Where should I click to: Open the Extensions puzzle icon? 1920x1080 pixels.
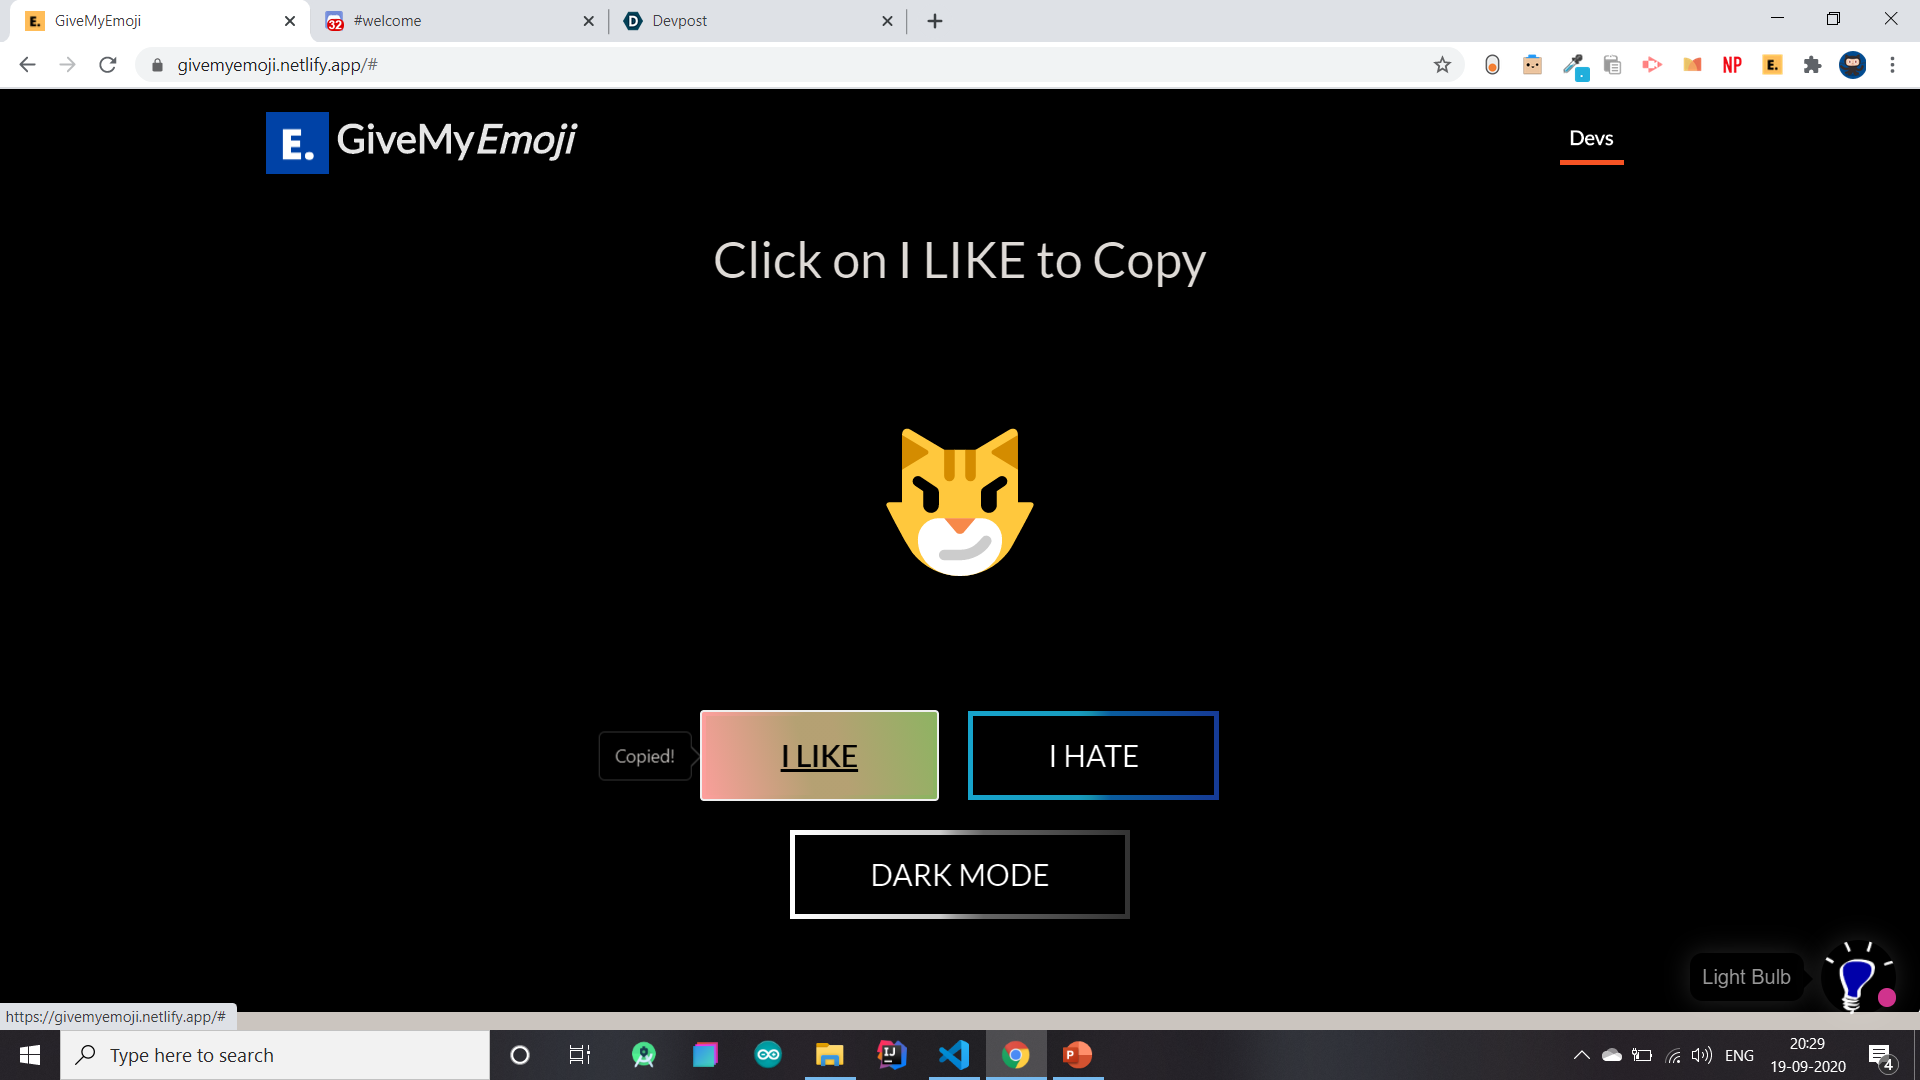(1812, 65)
